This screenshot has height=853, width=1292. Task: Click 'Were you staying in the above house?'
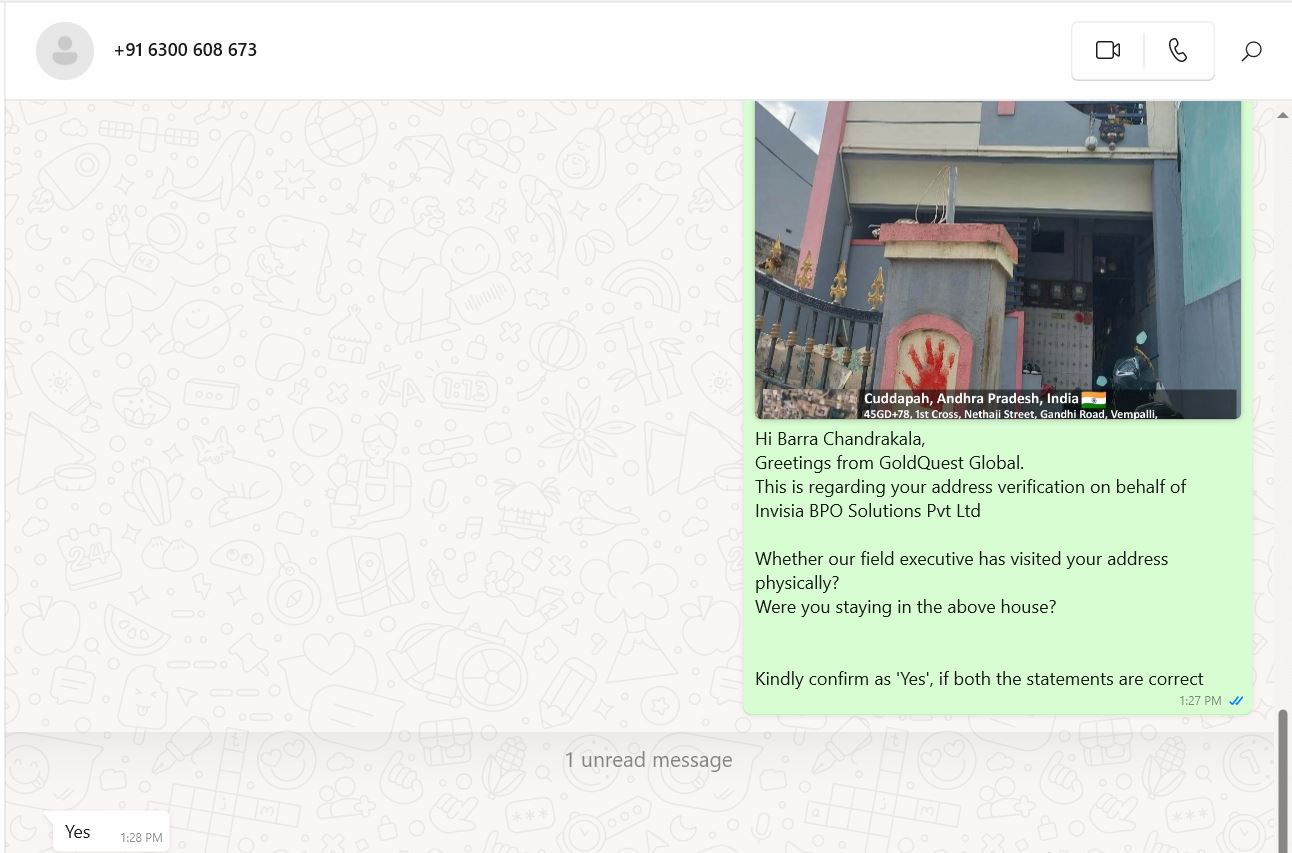coord(905,607)
